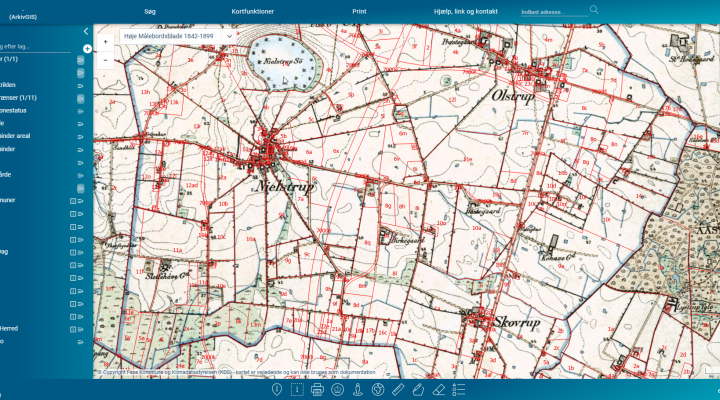
Task: Click the printer icon in bottom toolbar
Action: (317, 389)
